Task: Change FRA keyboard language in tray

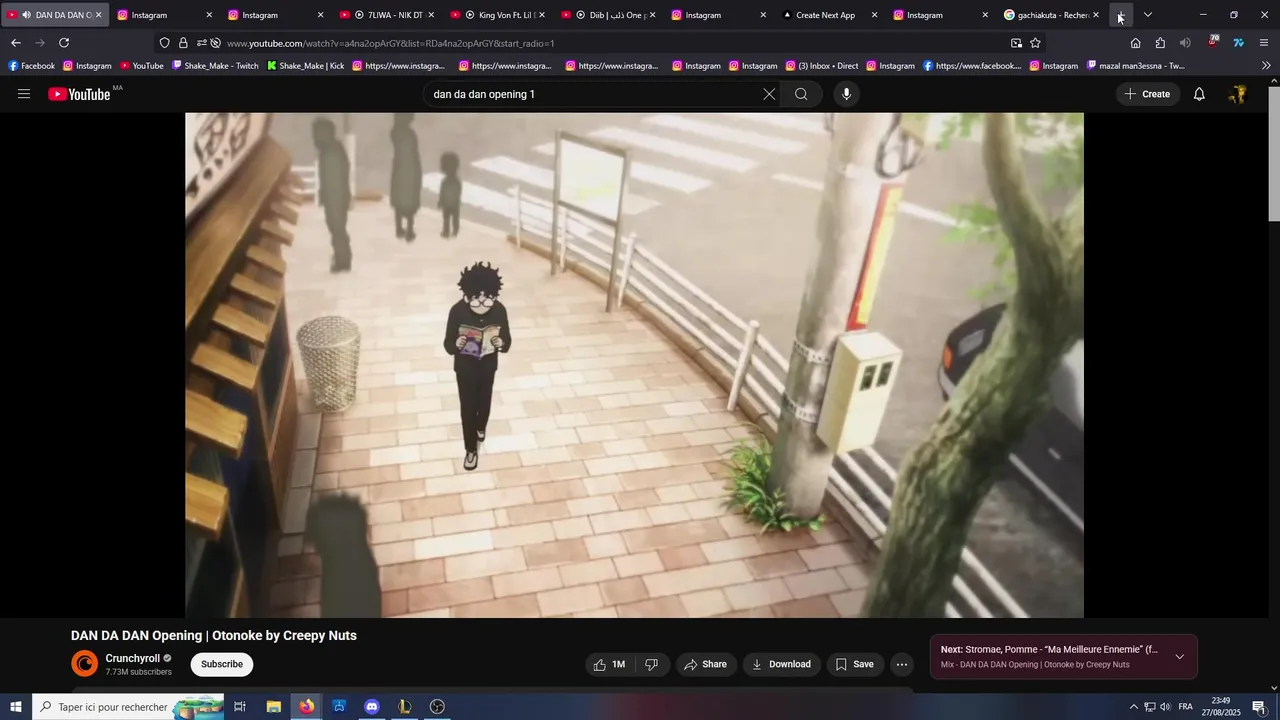Action: (1186, 707)
